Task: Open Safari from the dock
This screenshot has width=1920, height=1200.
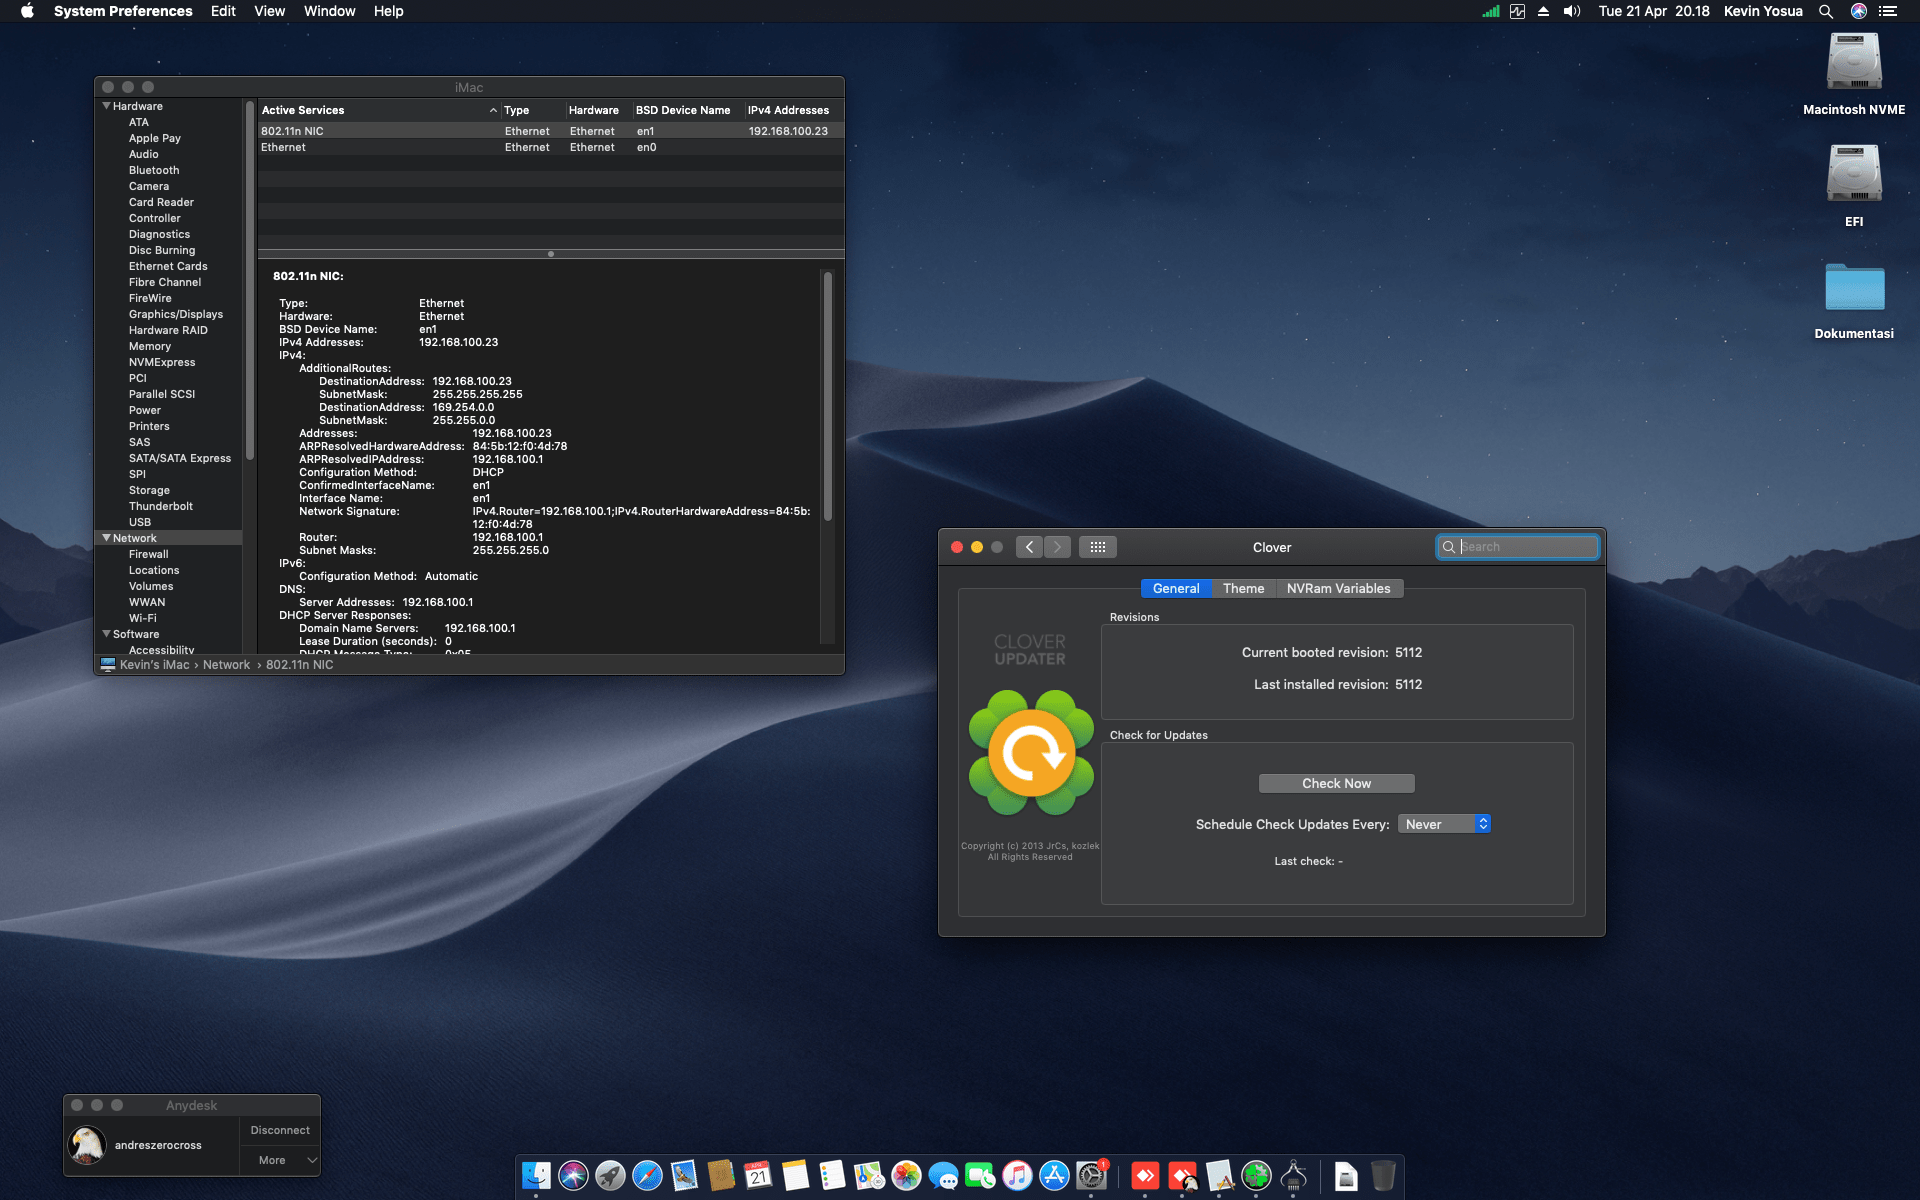Action: 647,1176
